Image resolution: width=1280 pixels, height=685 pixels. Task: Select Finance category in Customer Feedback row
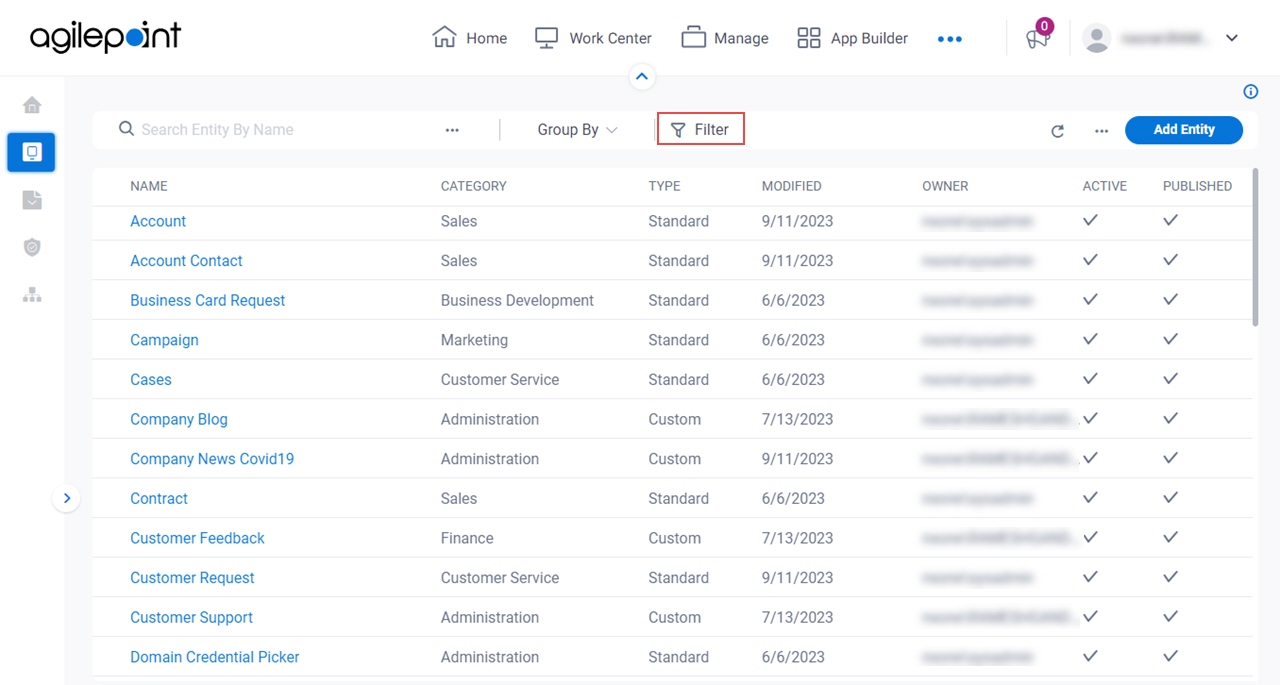pos(467,538)
